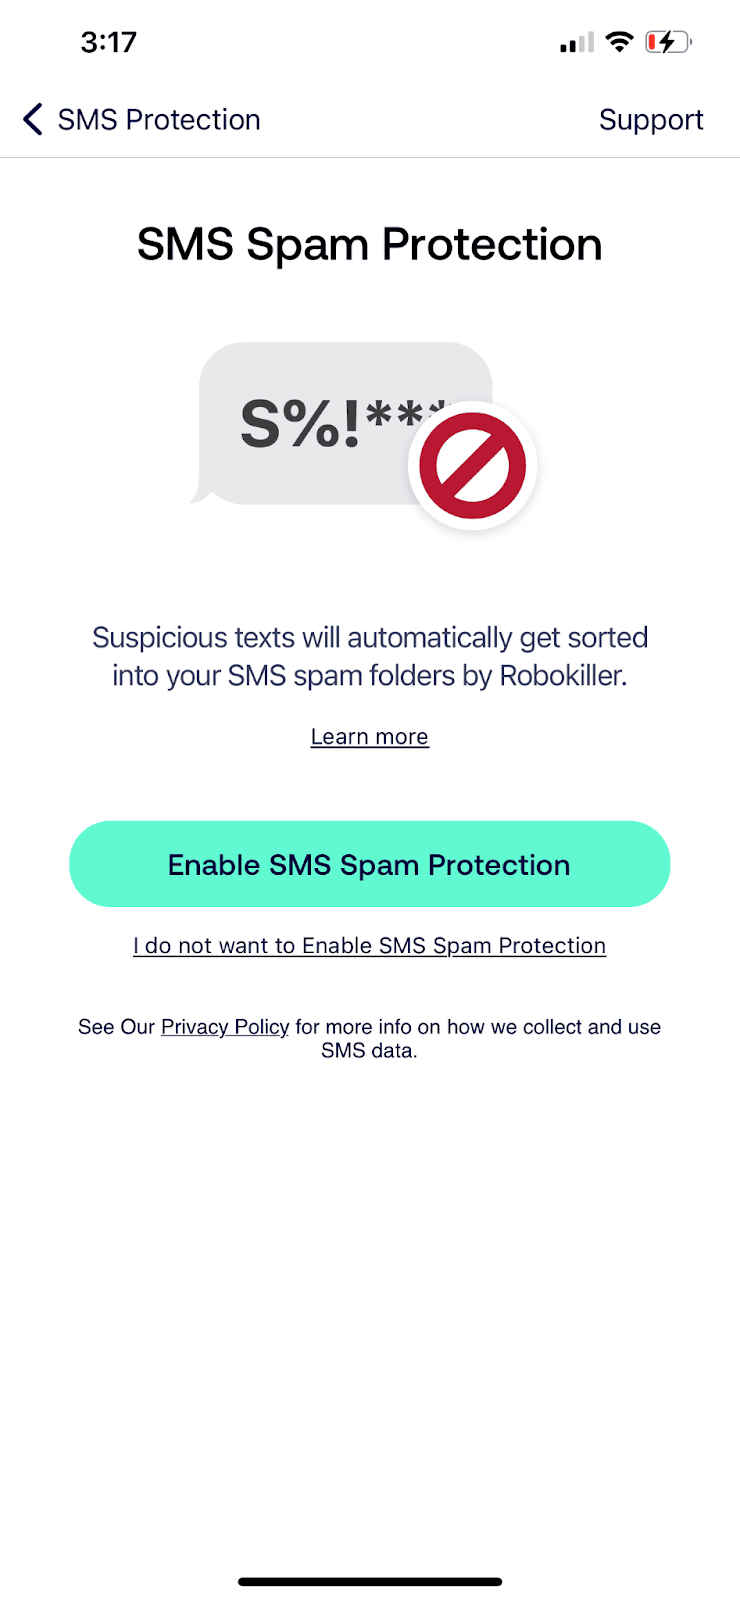
Task: Tap the SMS Spam Protection heading
Action: 369,245
